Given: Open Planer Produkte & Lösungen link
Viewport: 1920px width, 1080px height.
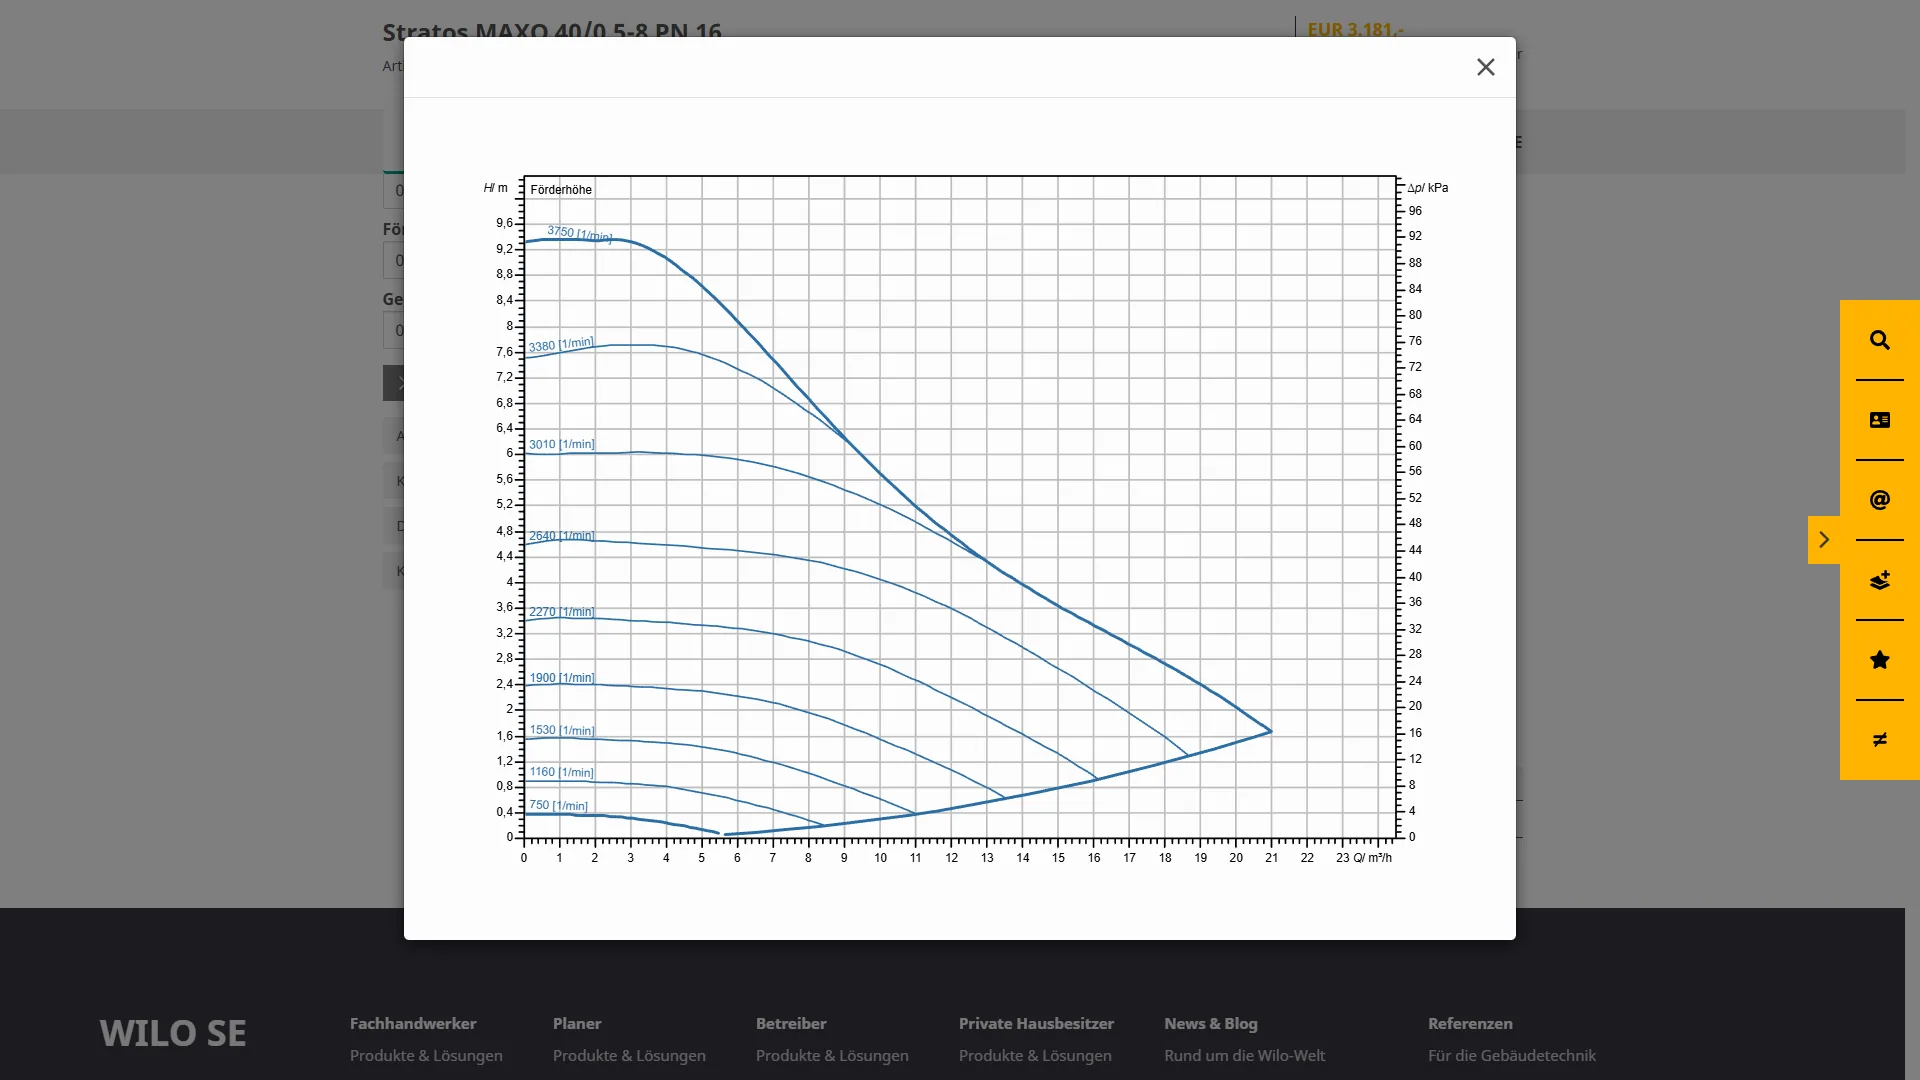Looking at the screenshot, I should pos(629,1056).
